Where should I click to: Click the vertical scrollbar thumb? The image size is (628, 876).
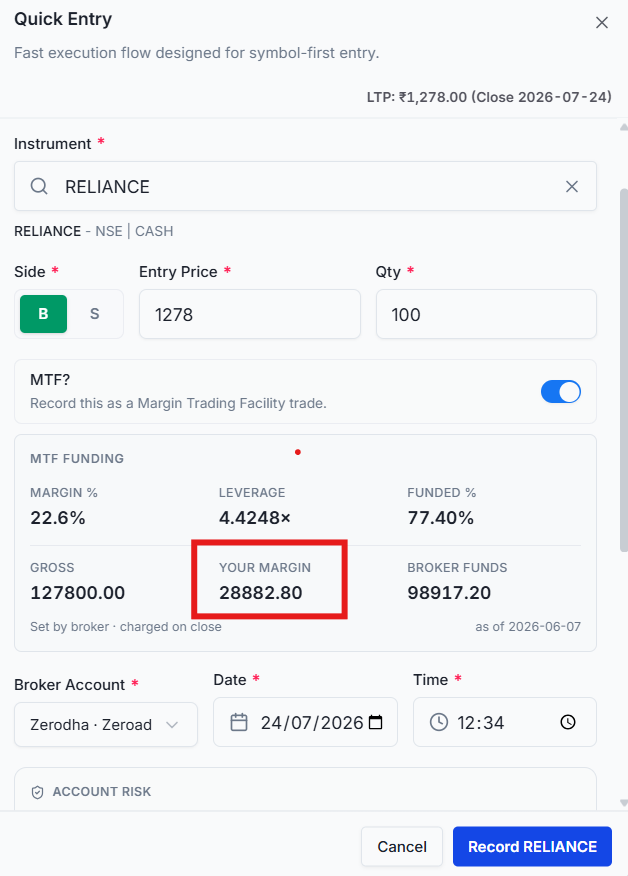(624, 370)
